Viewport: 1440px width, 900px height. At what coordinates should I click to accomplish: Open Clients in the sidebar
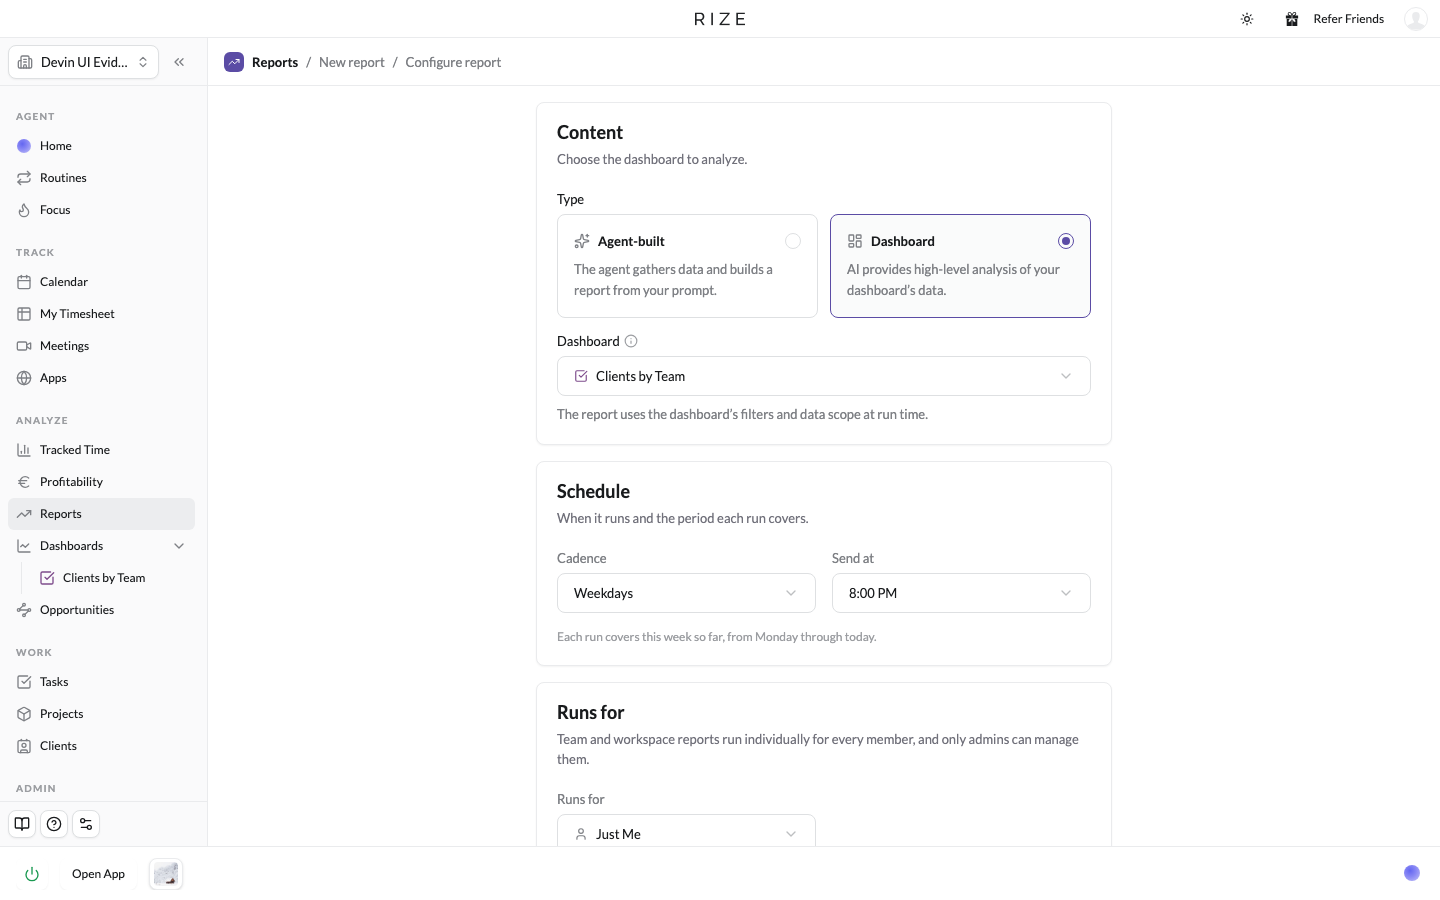tap(101, 746)
